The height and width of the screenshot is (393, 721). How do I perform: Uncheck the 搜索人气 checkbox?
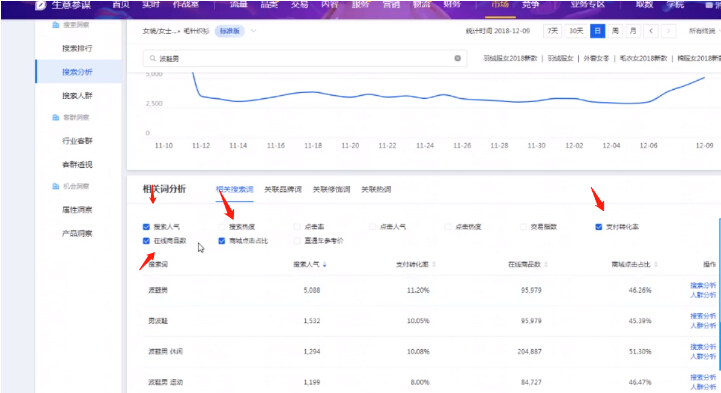tap(146, 227)
